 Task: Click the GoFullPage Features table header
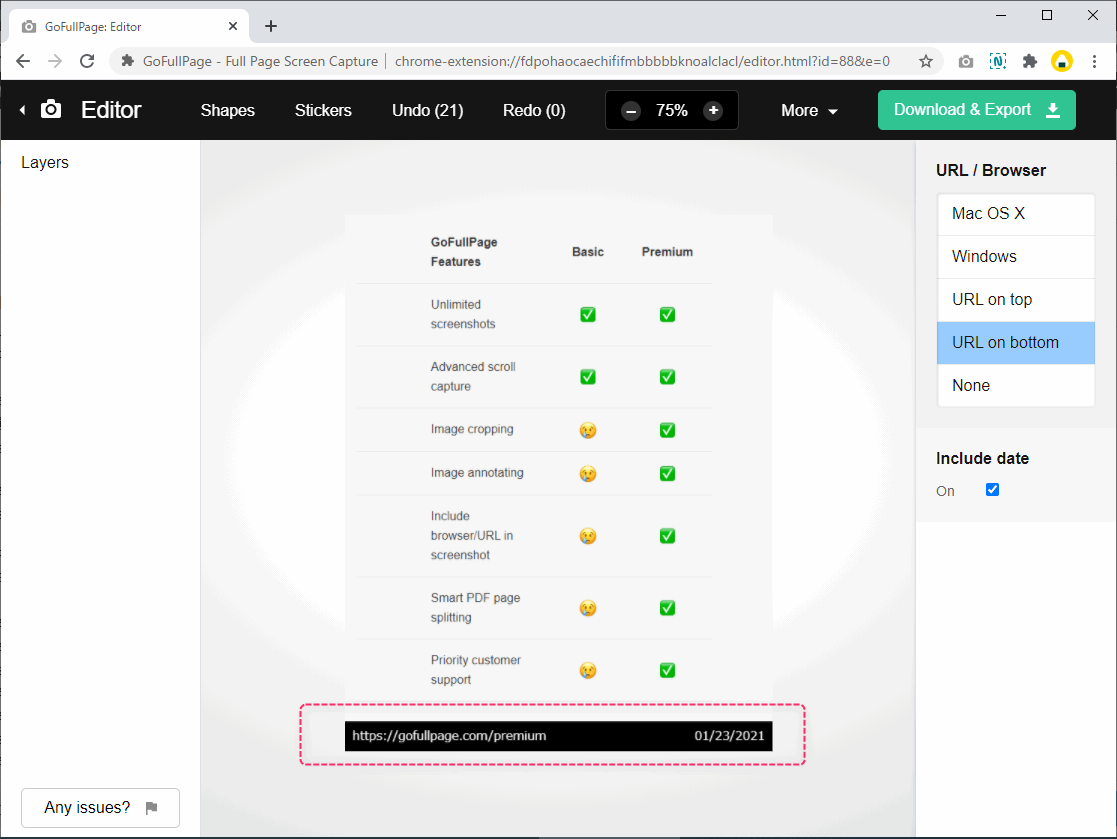click(464, 251)
